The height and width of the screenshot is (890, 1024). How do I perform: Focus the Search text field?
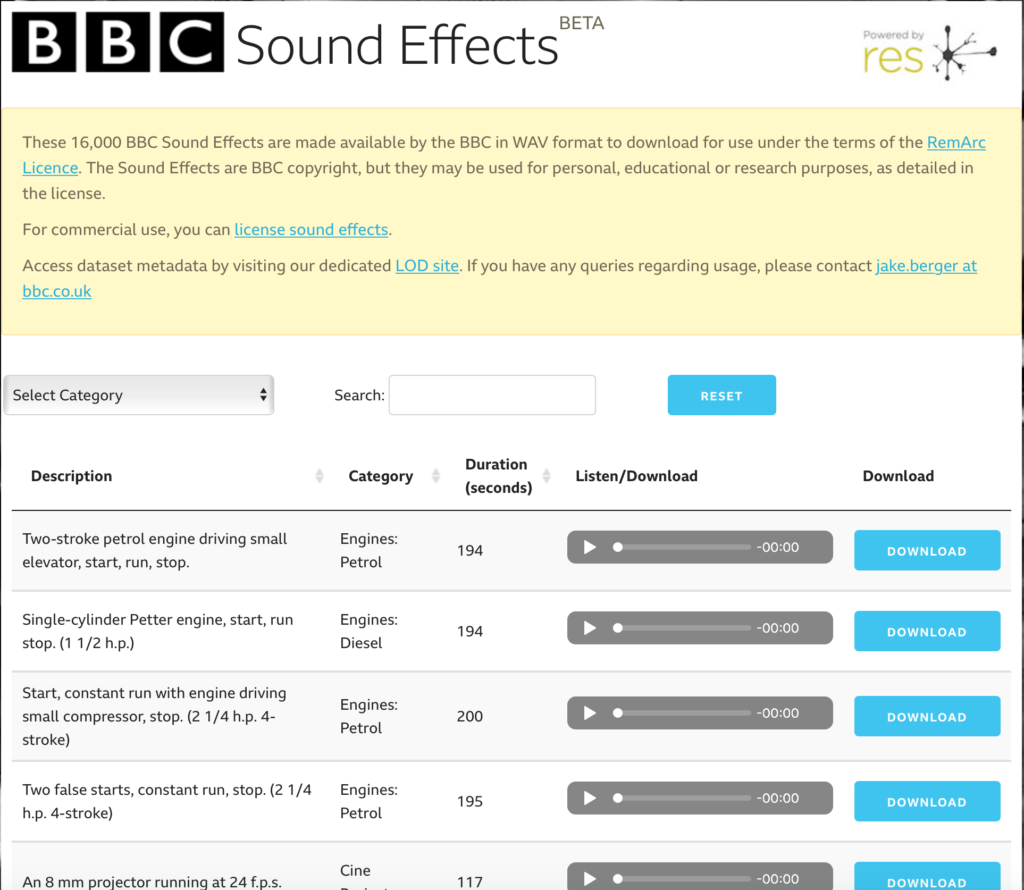point(492,395)
